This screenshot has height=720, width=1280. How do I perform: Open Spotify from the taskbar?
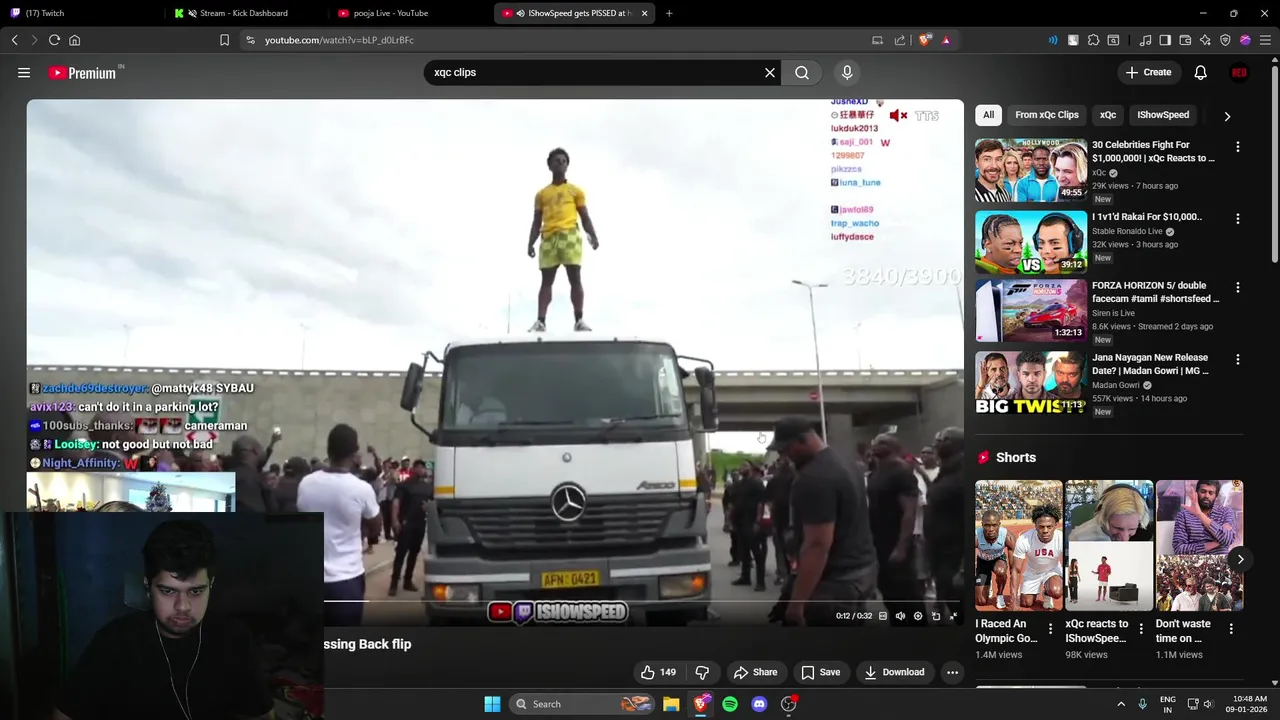730,704
